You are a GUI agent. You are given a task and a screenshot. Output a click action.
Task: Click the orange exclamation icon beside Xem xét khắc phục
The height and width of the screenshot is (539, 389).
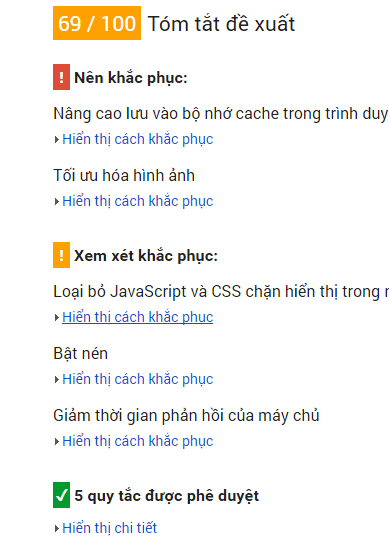pyautogui.click(x=62, y=255)
